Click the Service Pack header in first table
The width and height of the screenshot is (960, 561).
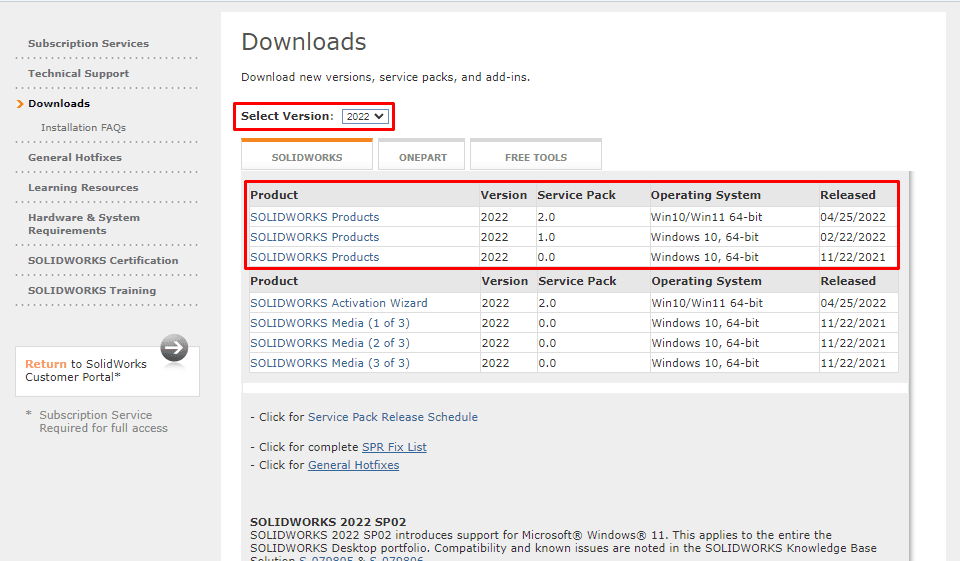point(576,195)
